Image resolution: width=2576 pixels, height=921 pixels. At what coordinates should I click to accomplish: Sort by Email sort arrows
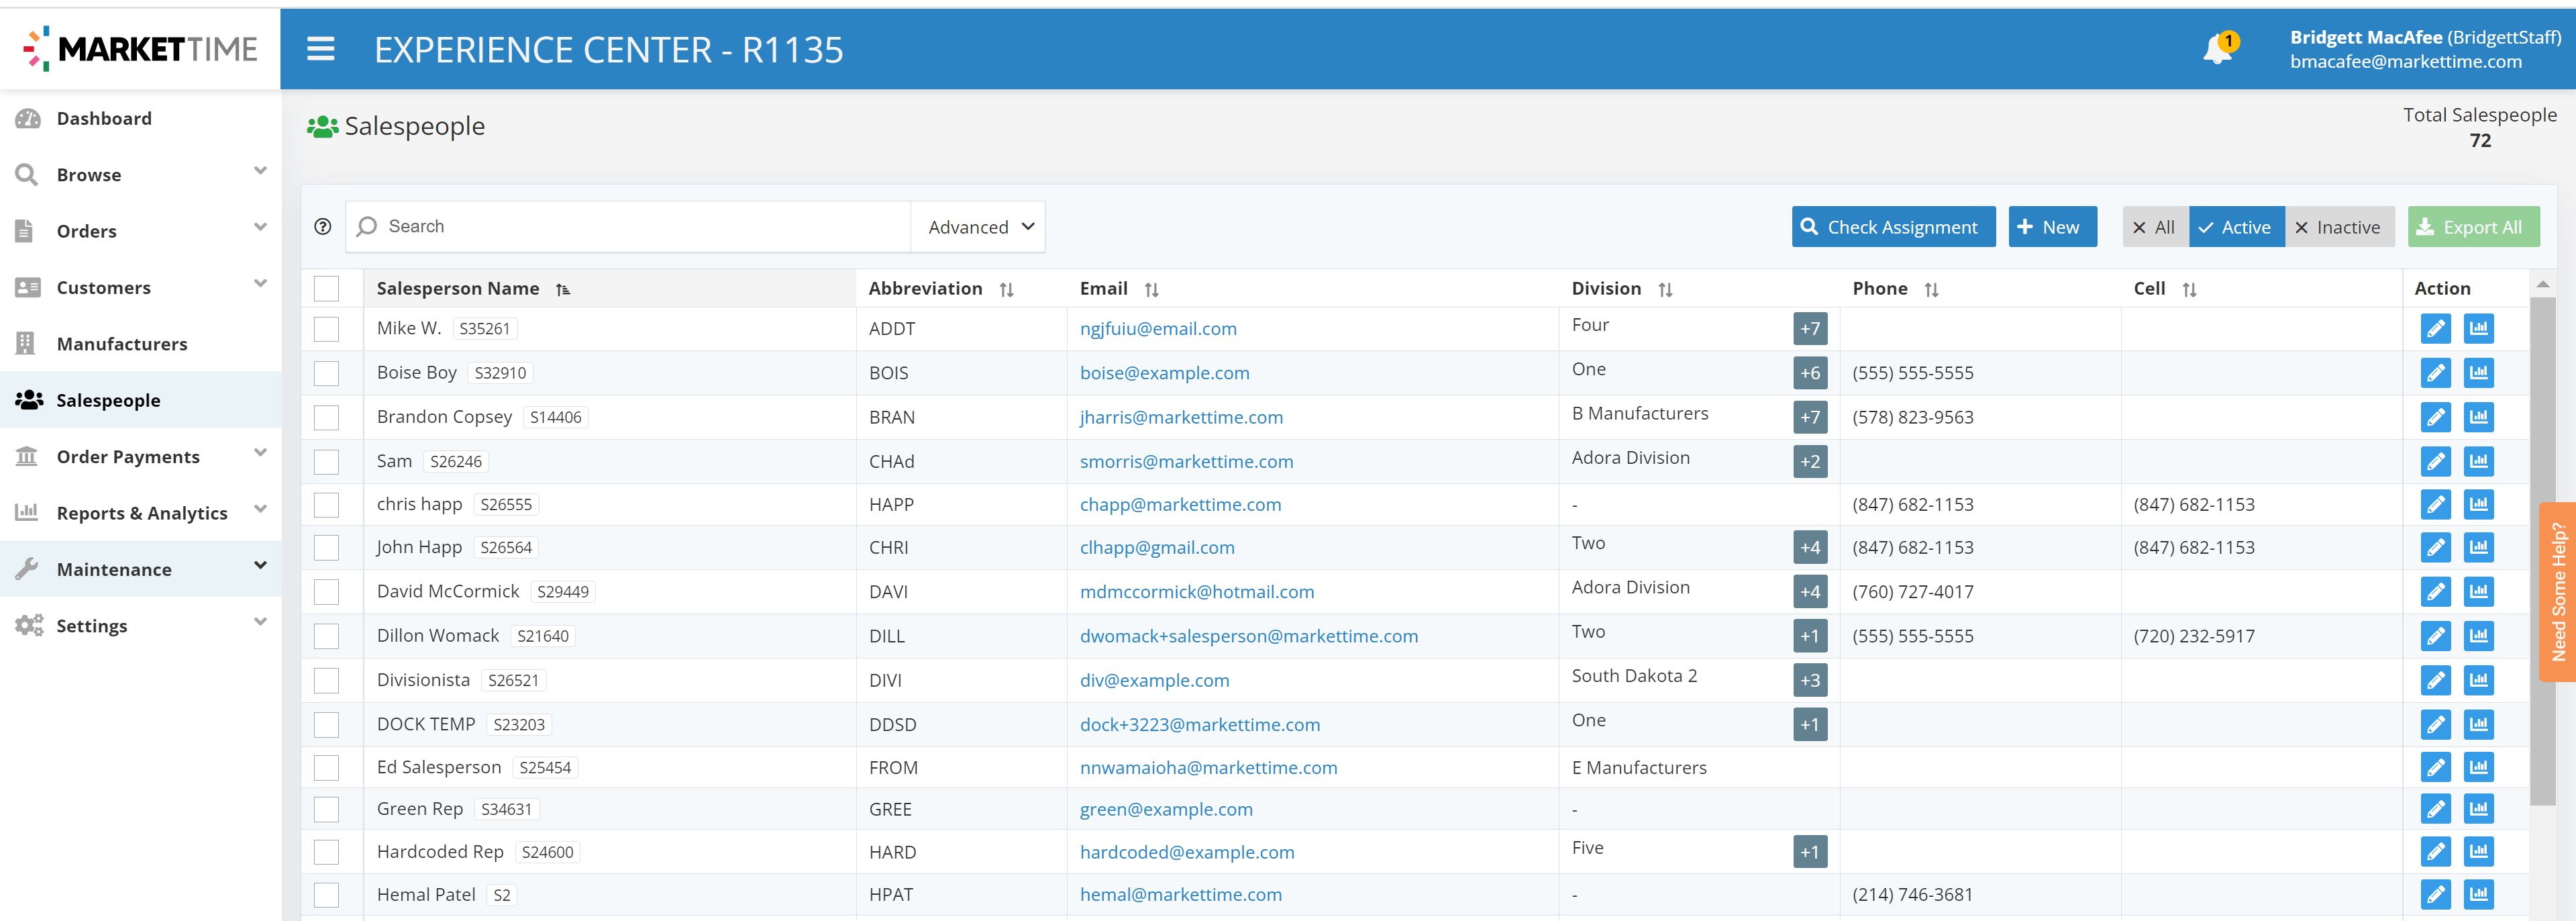click(1151, 289)
